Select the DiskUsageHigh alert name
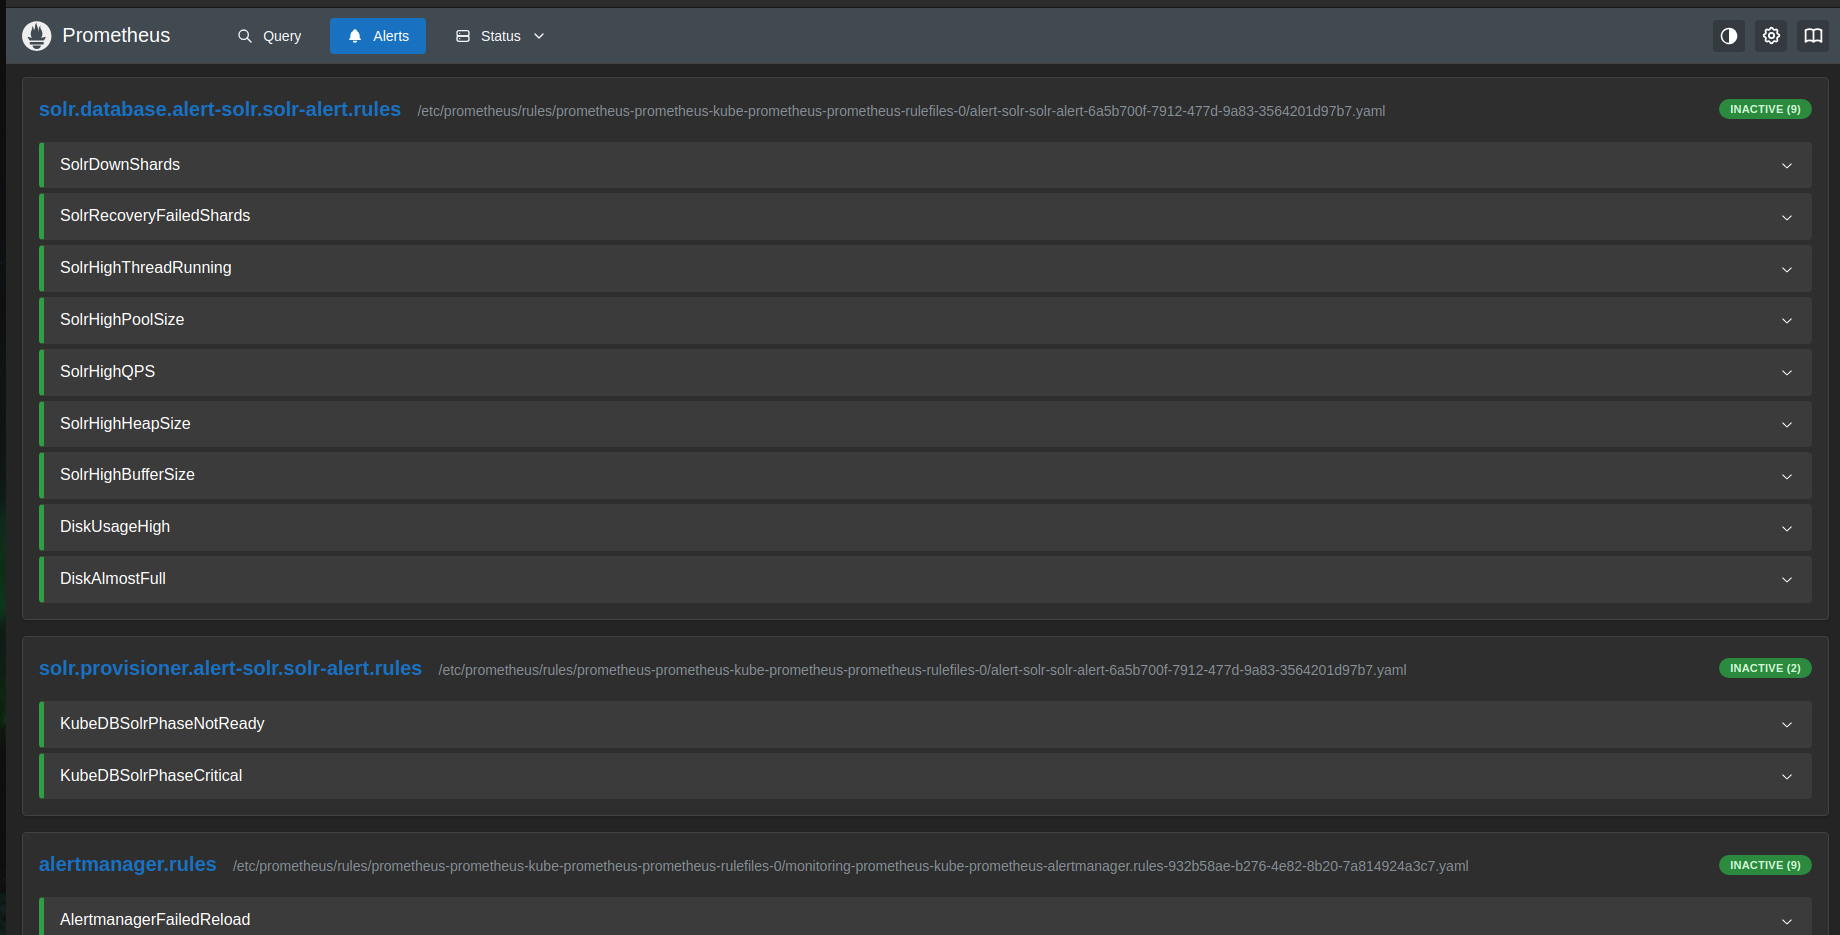The image size is (1840, 935). pyautogui.click(x=115, y=527)
